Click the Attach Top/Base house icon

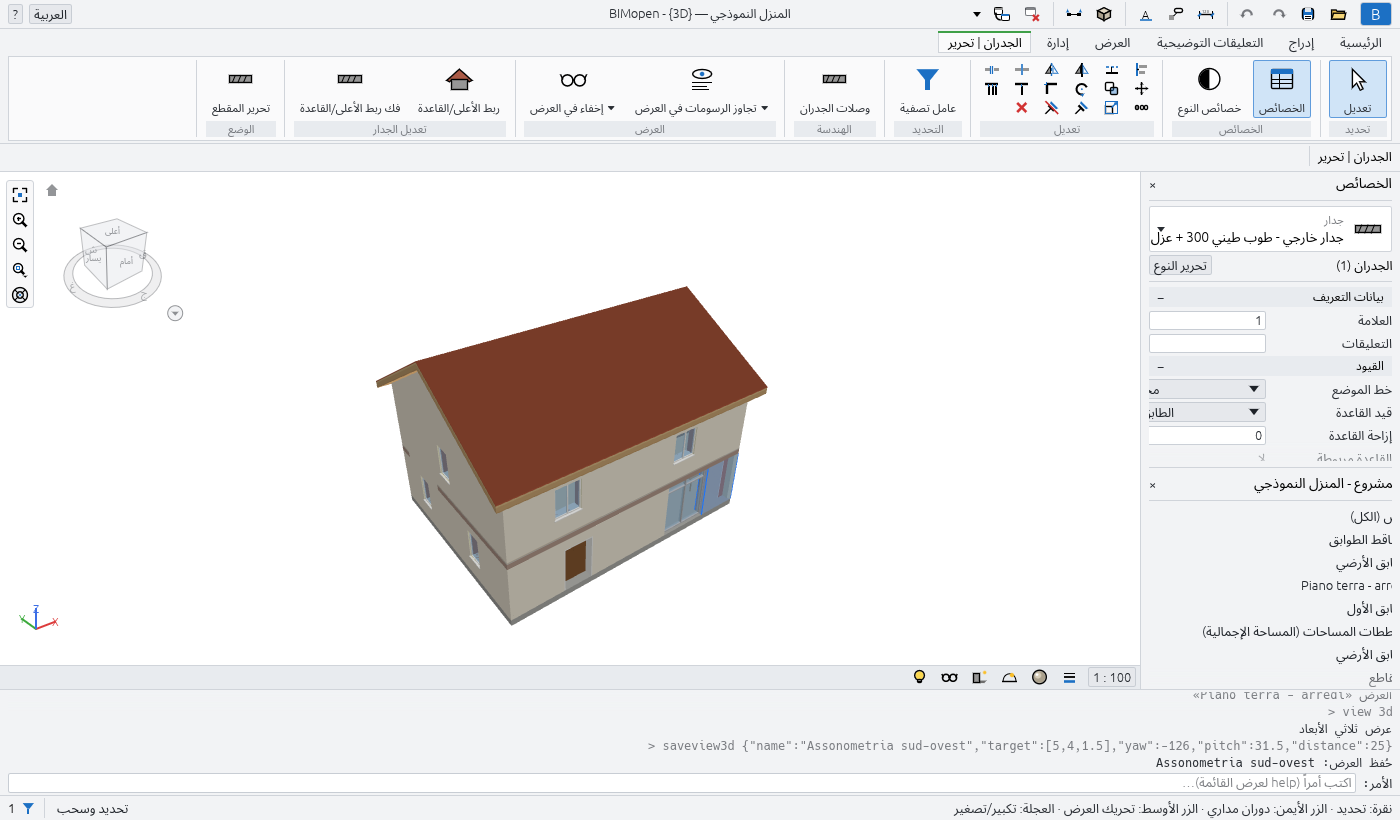coord(458,80)
